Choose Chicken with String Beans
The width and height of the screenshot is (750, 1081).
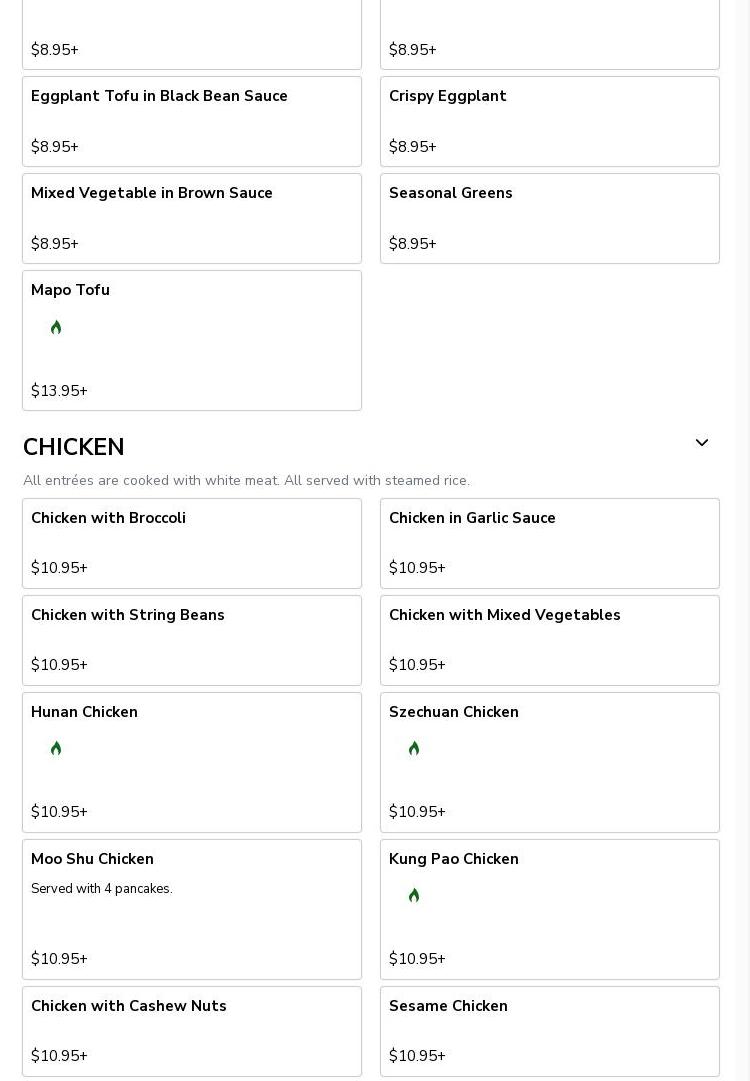pyautogui.click(x=192, y=640)
